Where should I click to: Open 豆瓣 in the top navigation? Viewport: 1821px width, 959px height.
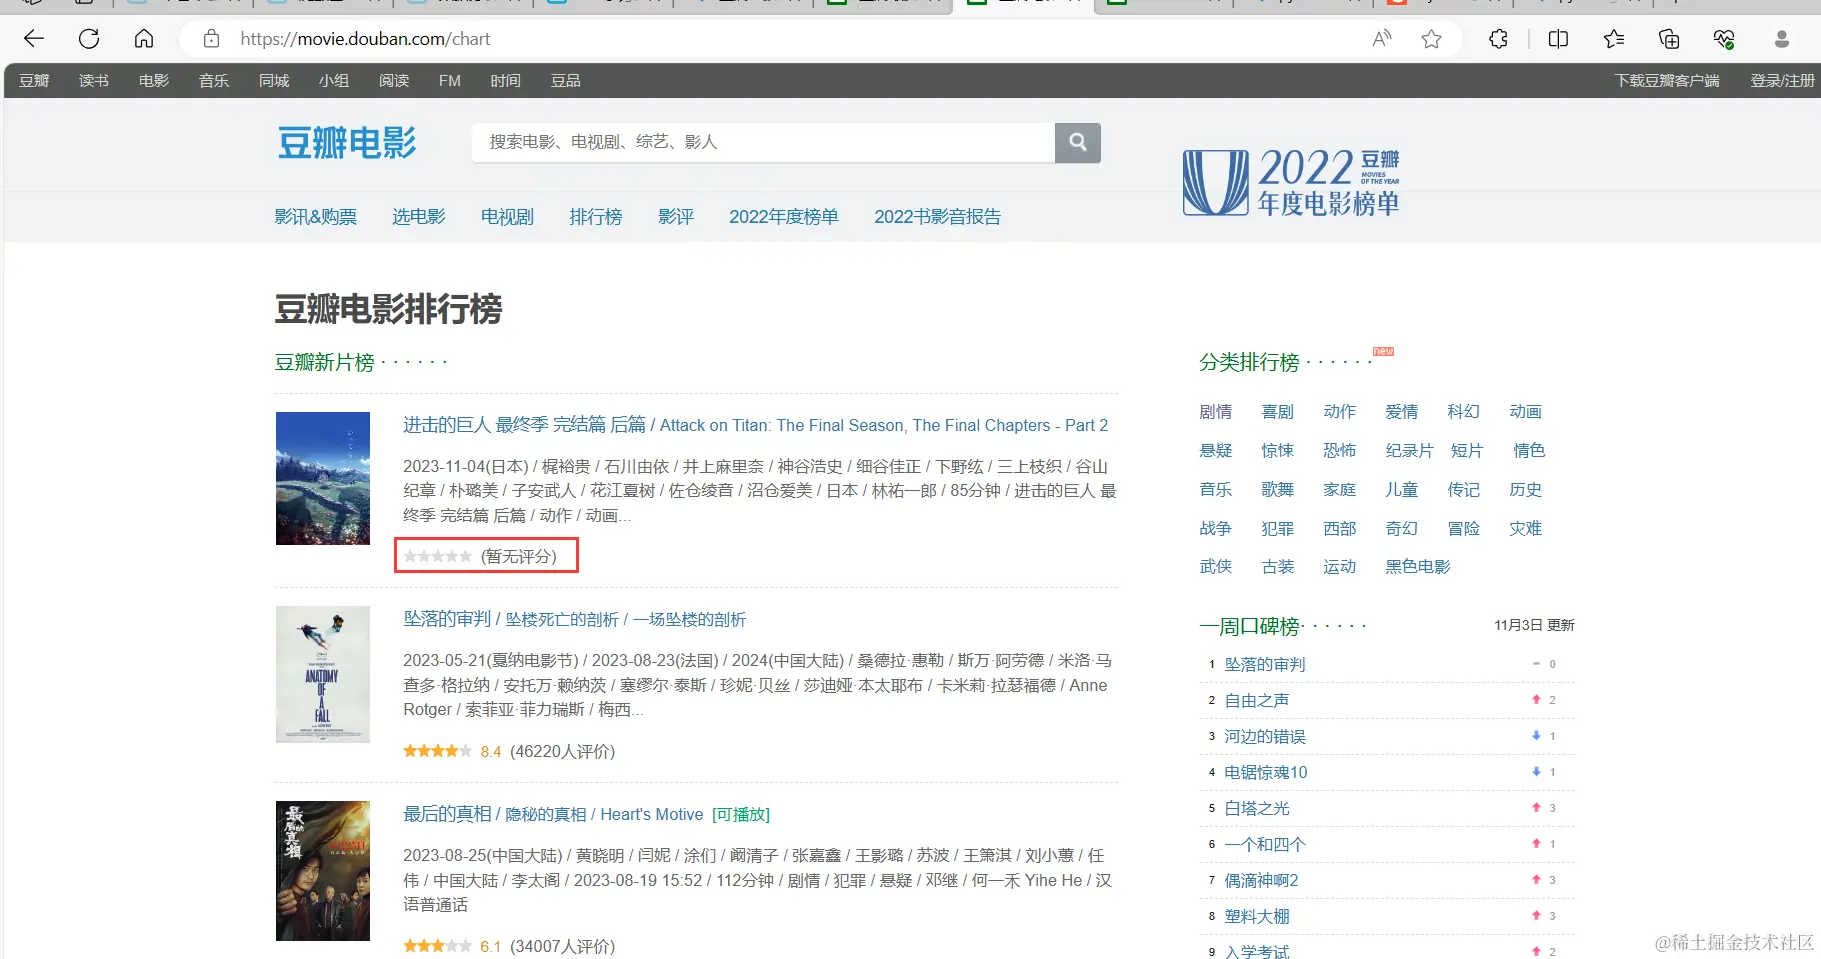tap(34, 81)
